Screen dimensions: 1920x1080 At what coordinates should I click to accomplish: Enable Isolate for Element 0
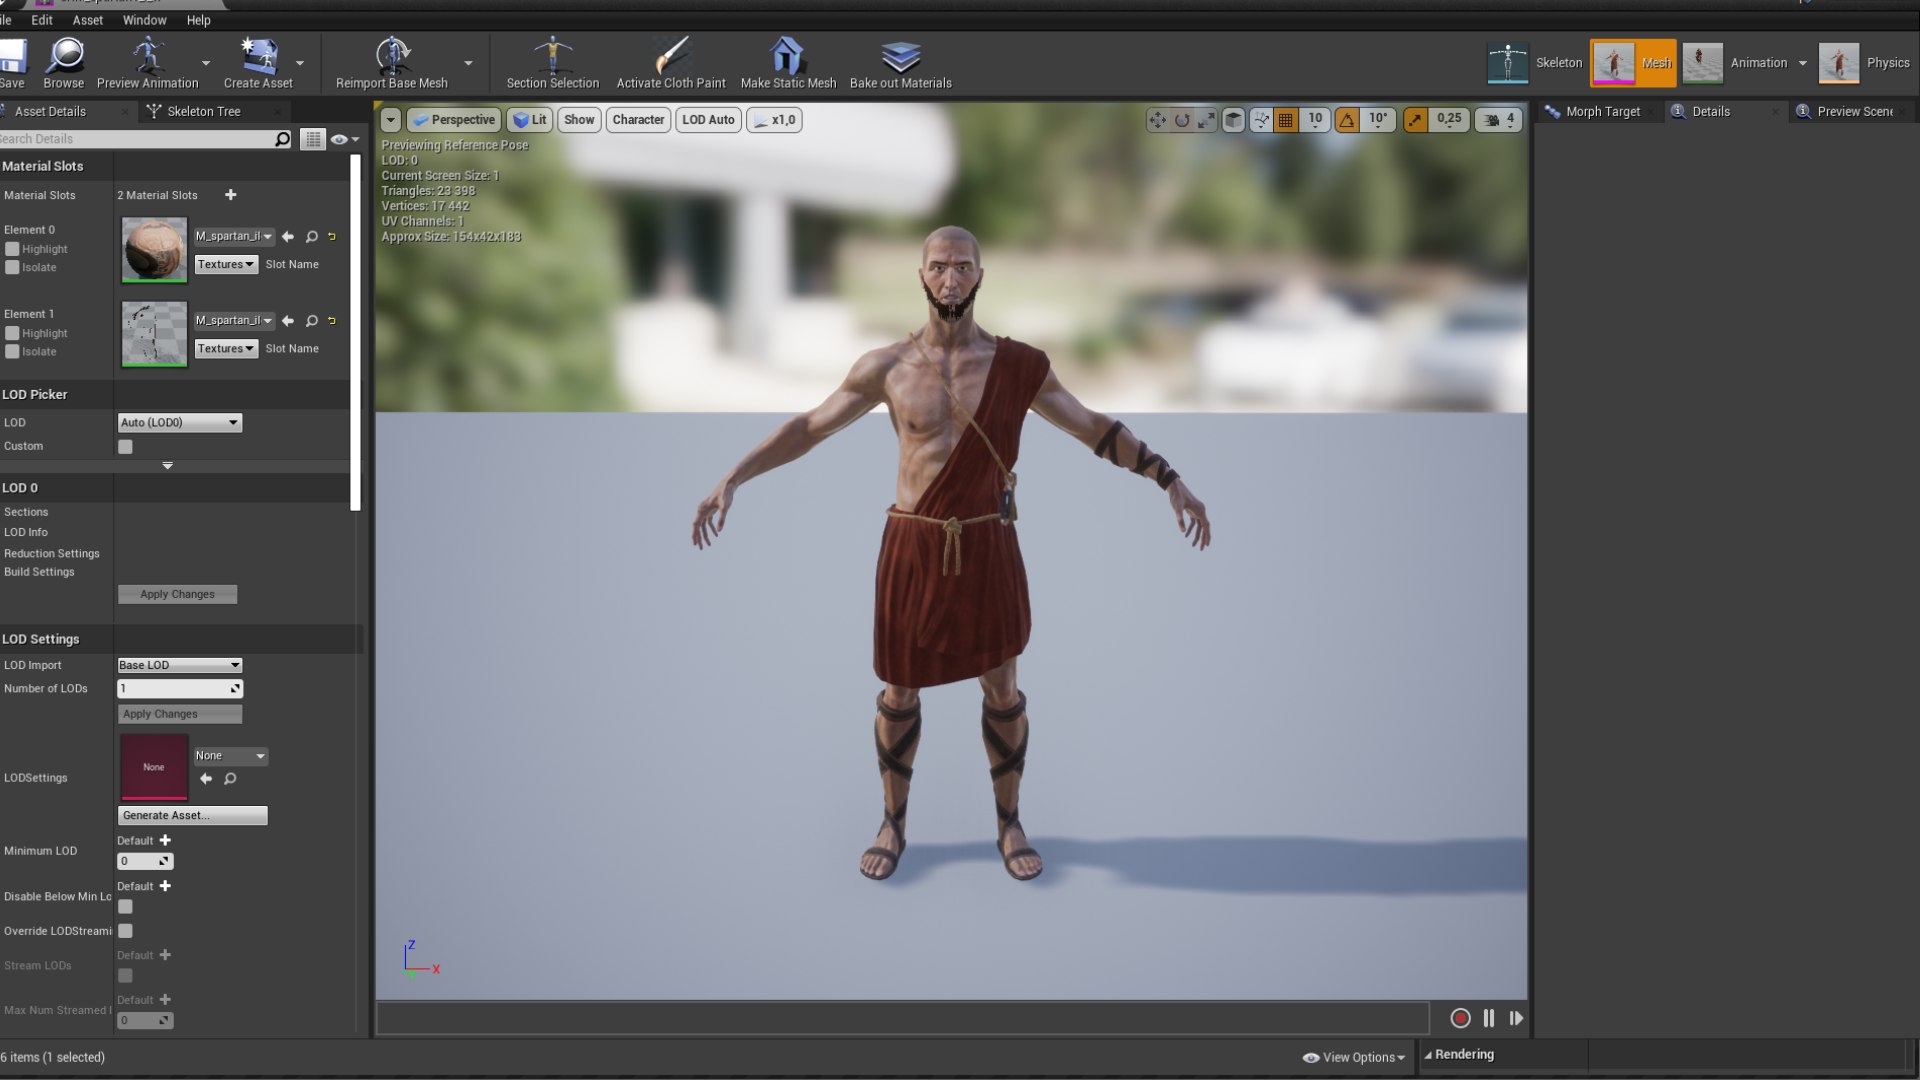click(x=12, y=267)
